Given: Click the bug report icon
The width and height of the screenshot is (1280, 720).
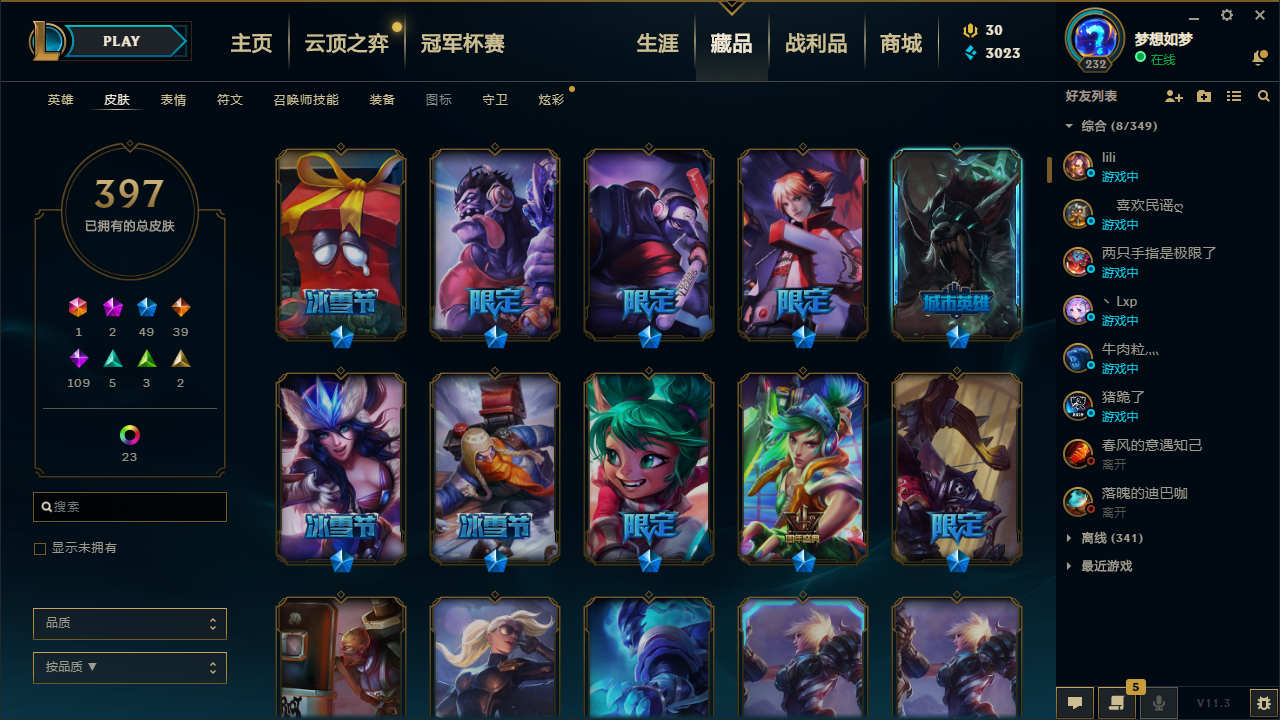Looking at the screenshot, I should [1264, 703].
